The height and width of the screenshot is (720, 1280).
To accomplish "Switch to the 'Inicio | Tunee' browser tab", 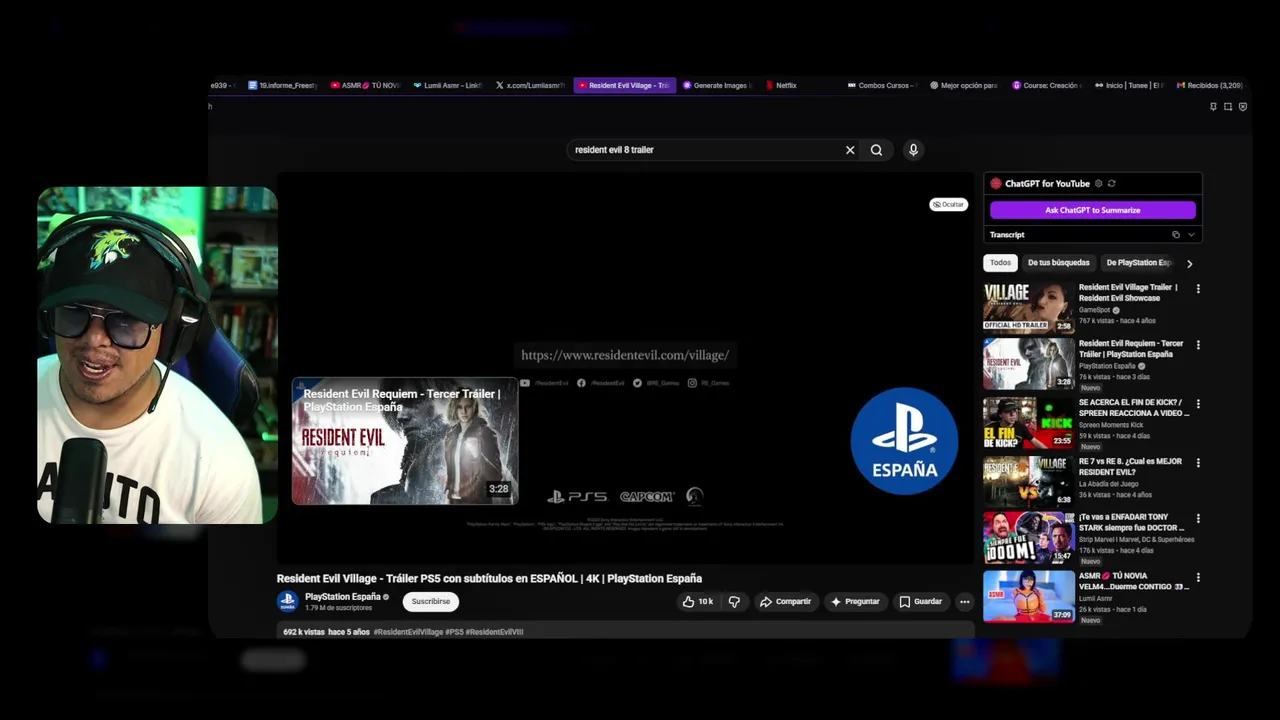I will (x=1129, y=86).
